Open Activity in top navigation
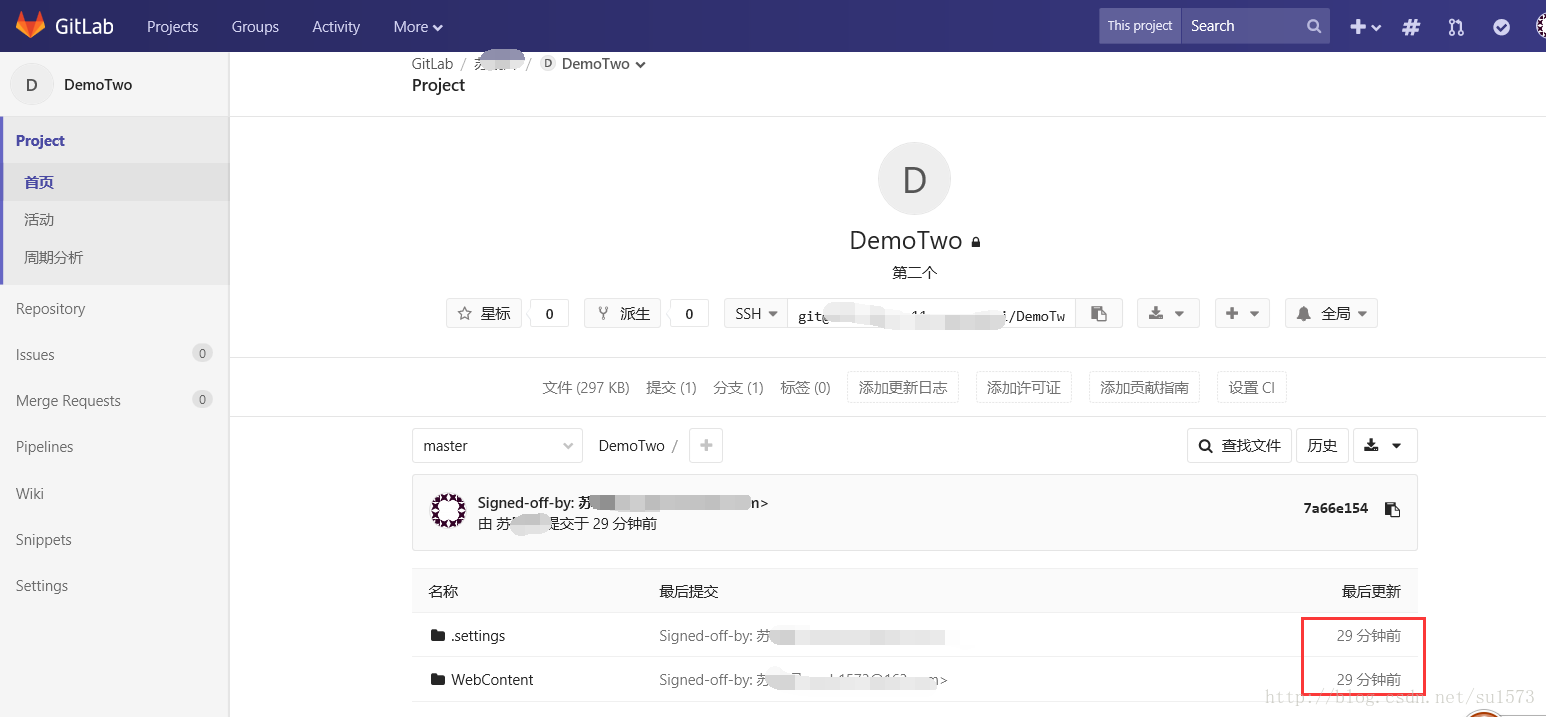 336,27
